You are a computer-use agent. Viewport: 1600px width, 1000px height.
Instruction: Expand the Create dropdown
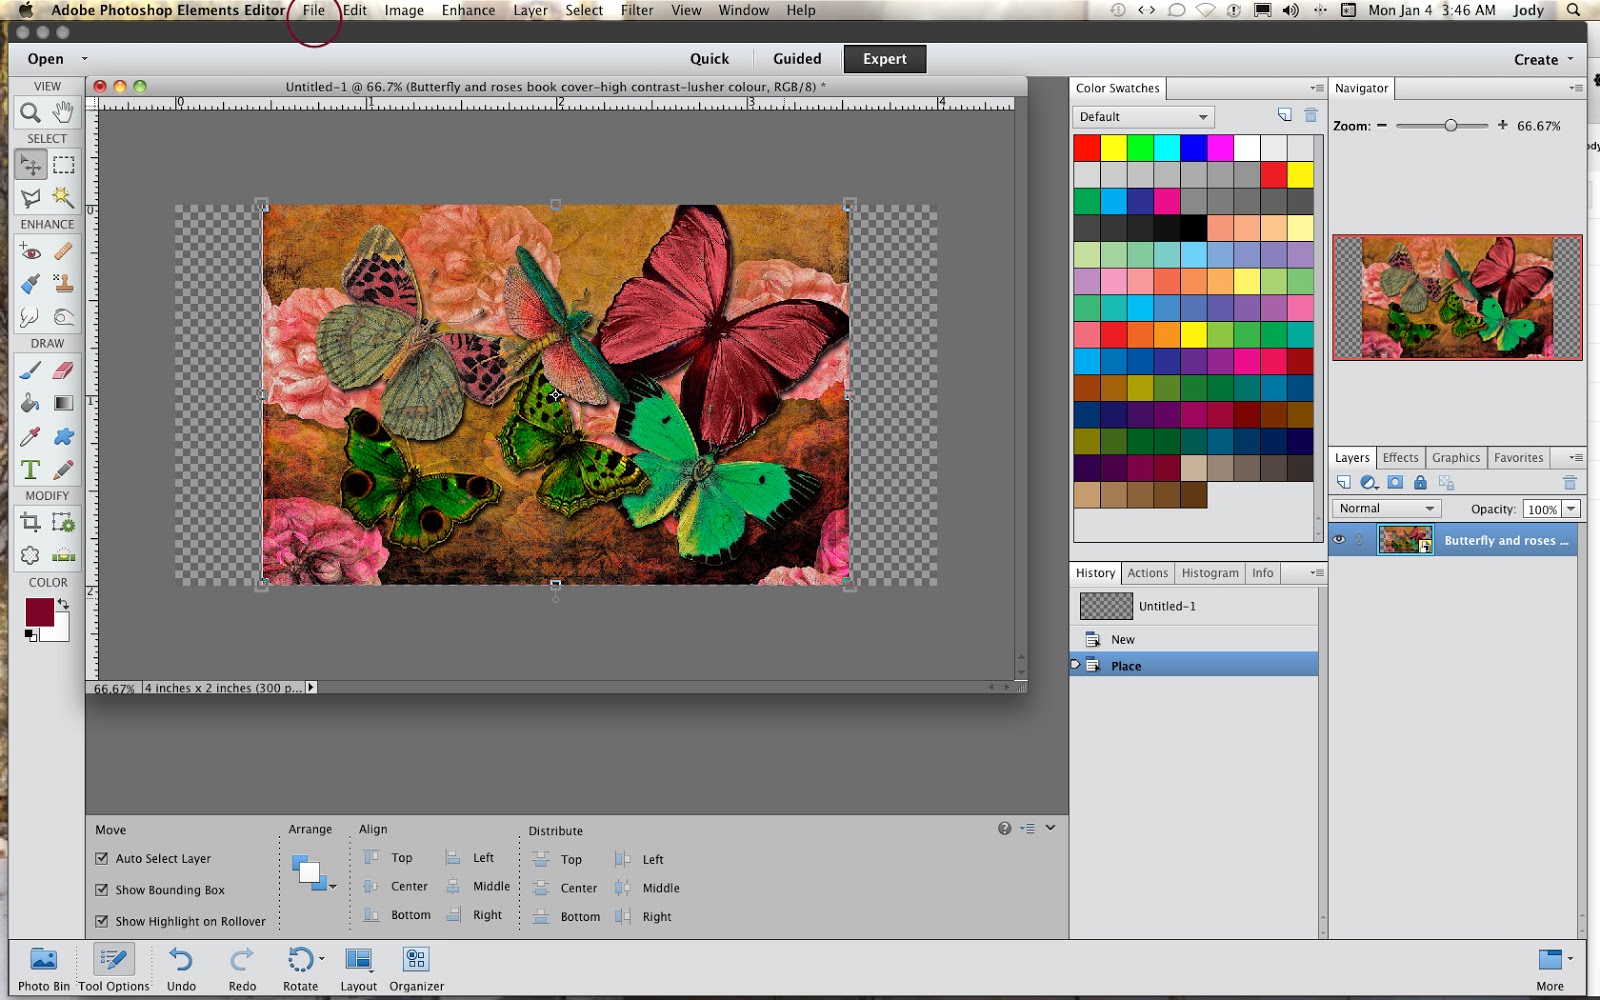click(1543, 59)
